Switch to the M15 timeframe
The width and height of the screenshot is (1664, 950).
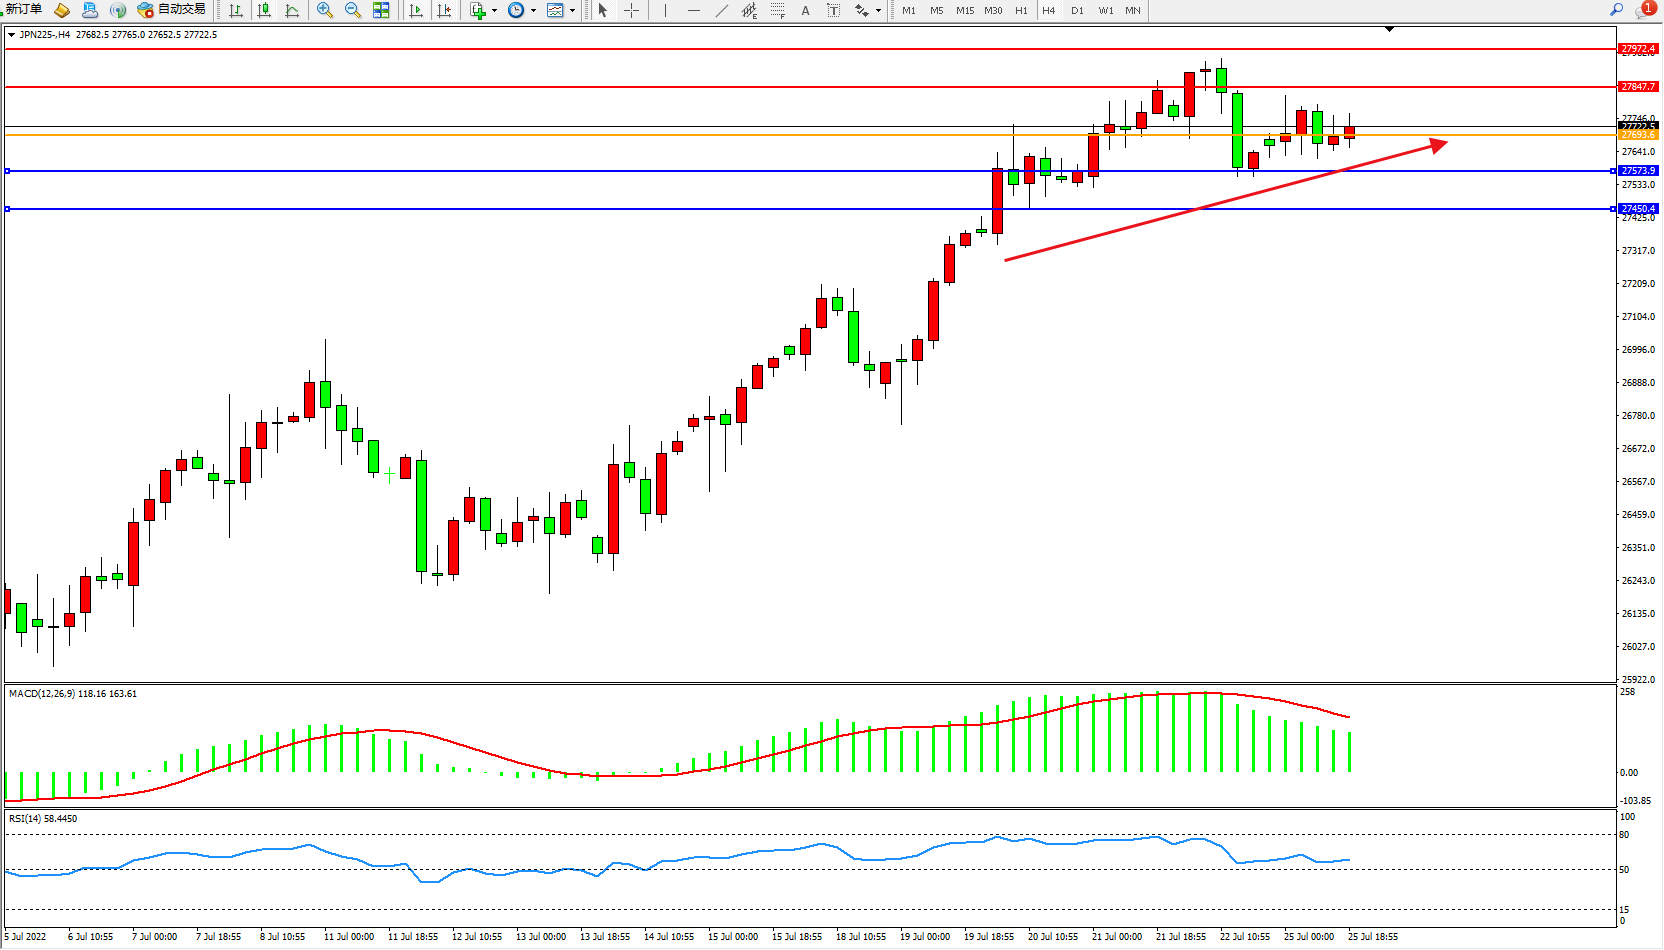[964, 10]
